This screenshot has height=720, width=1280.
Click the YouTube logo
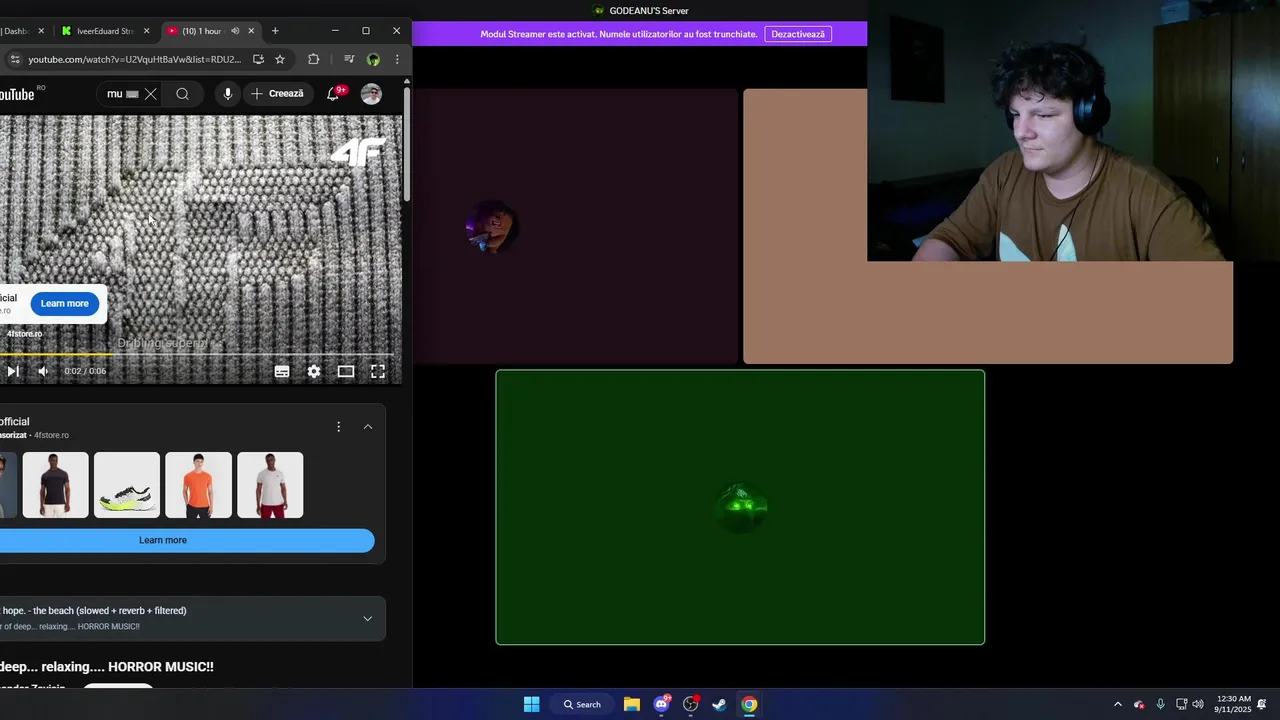coord(18,94)
